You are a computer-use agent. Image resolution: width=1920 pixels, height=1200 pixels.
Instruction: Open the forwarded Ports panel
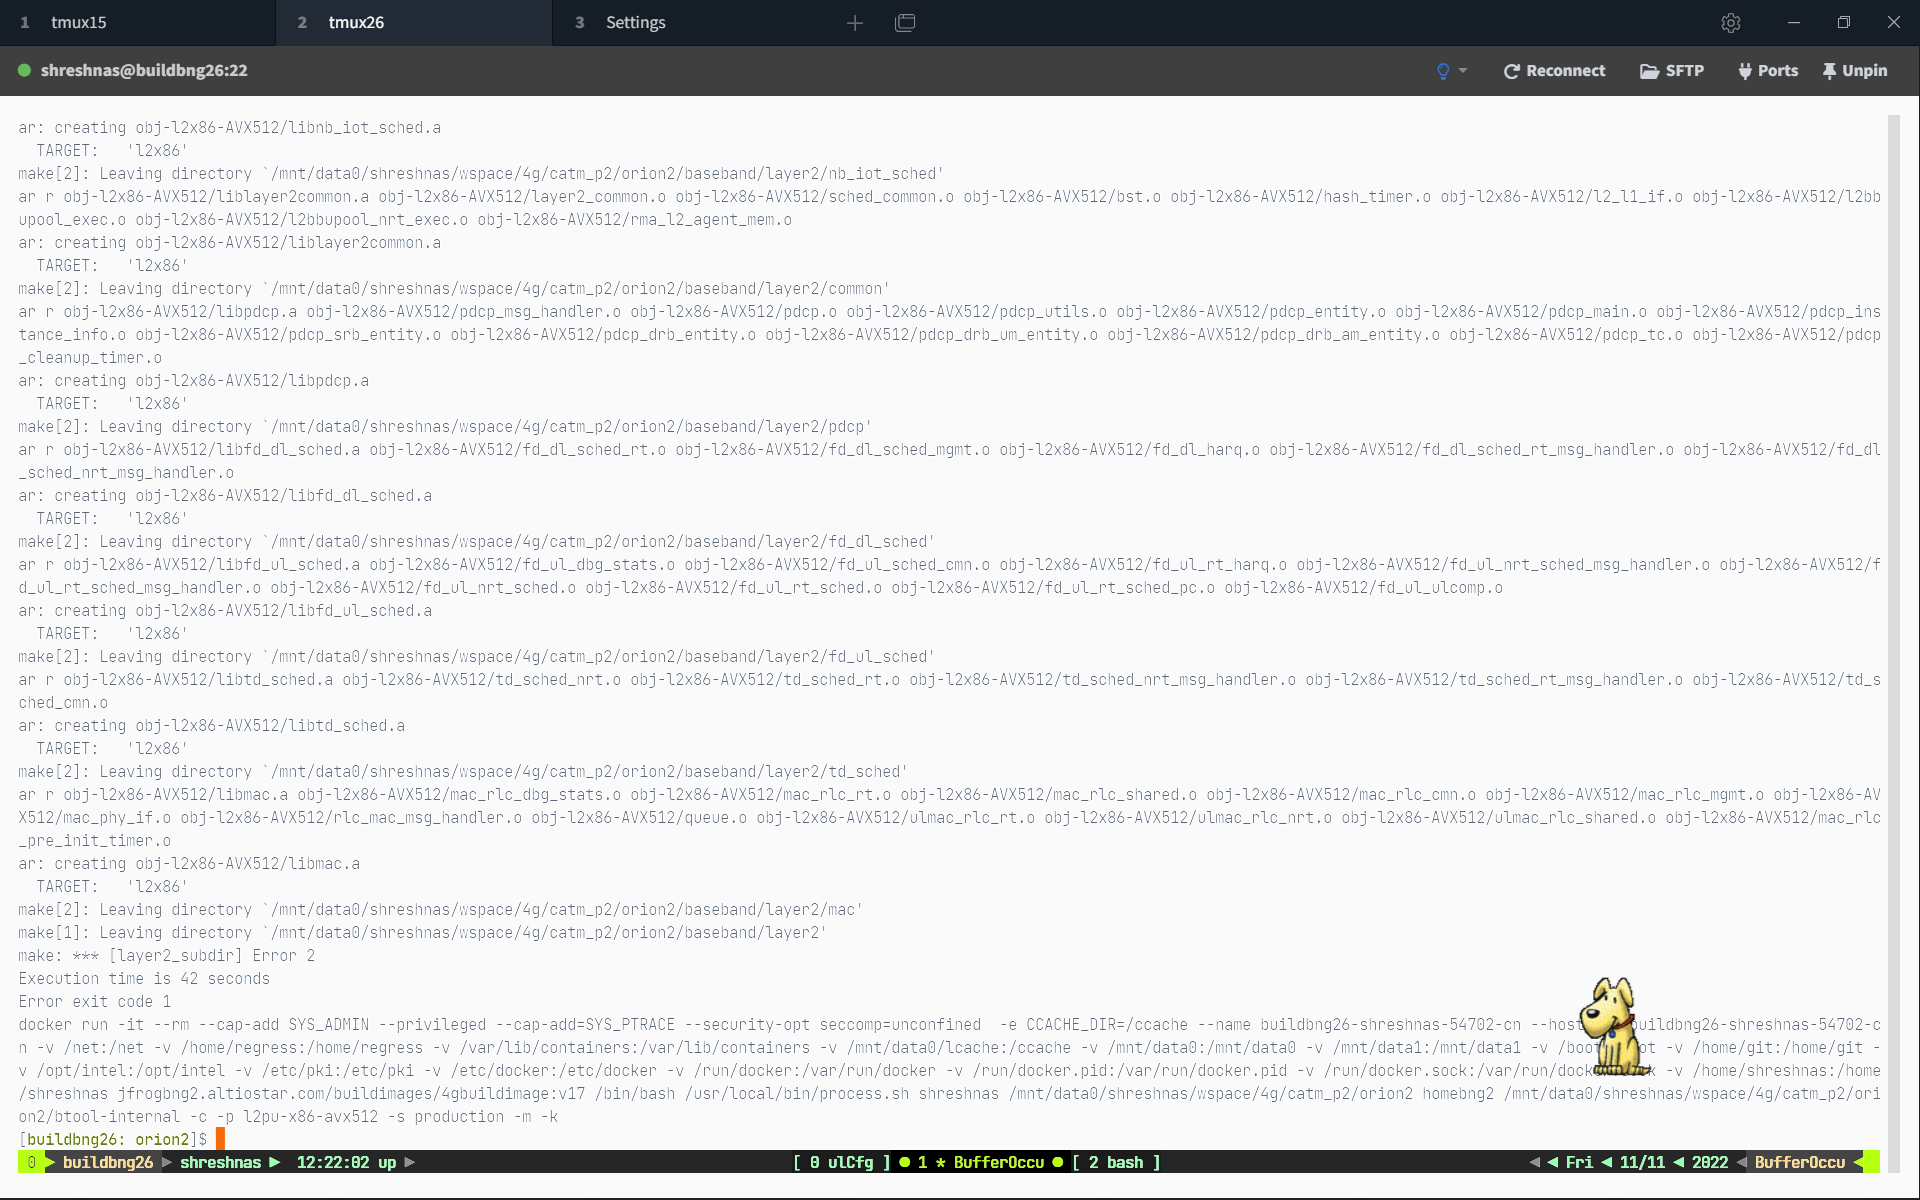(1767, 70)
